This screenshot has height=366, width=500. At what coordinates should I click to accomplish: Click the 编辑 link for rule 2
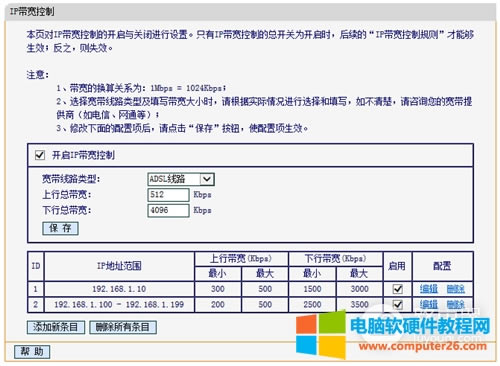pos(429,304)
